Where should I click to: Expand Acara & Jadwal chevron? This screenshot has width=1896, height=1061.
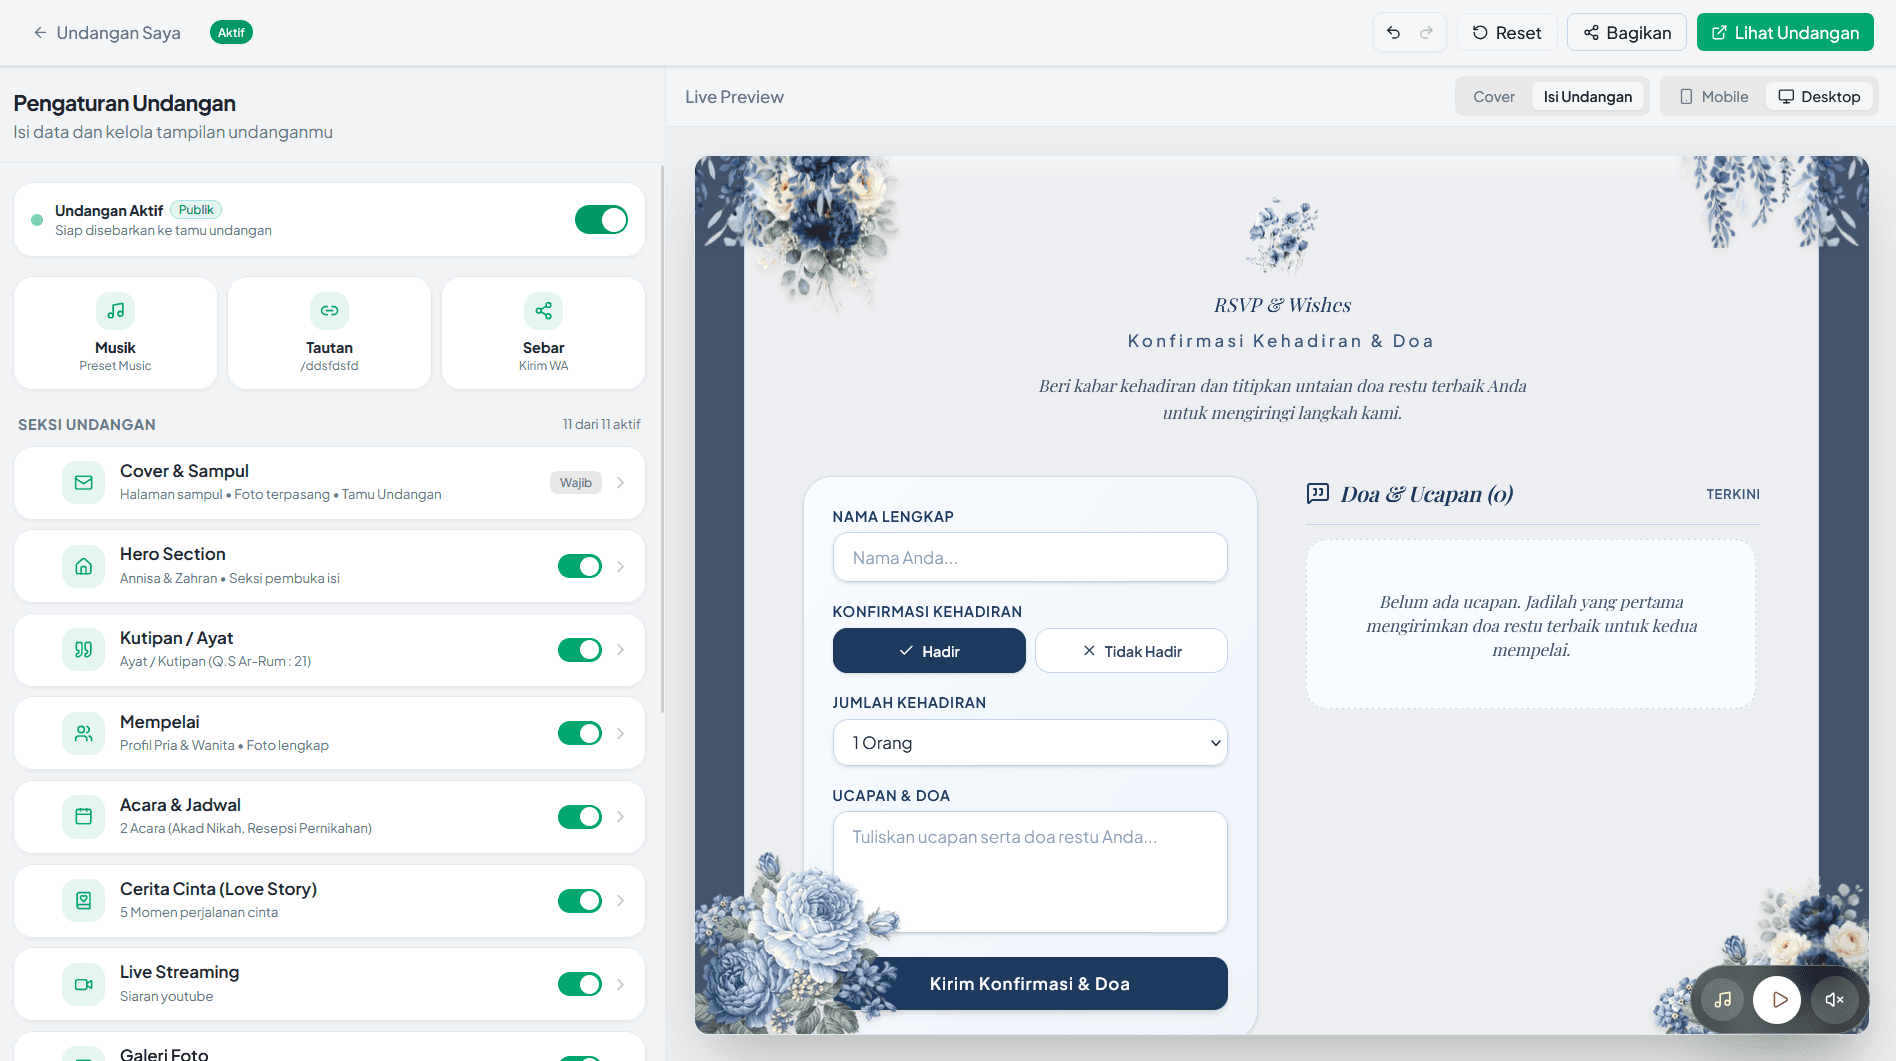coord(621,817)
